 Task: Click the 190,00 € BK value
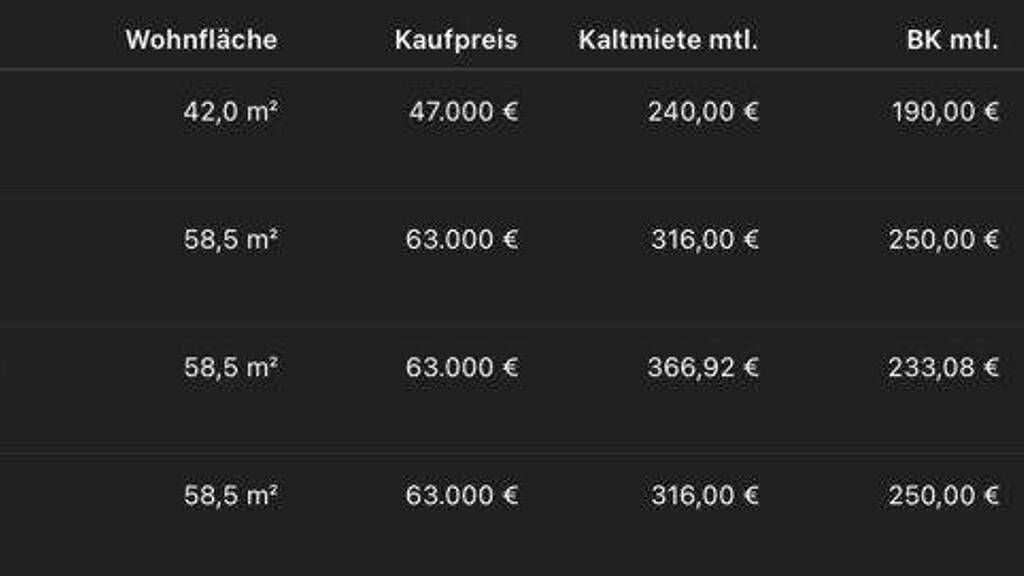[945, 111]
